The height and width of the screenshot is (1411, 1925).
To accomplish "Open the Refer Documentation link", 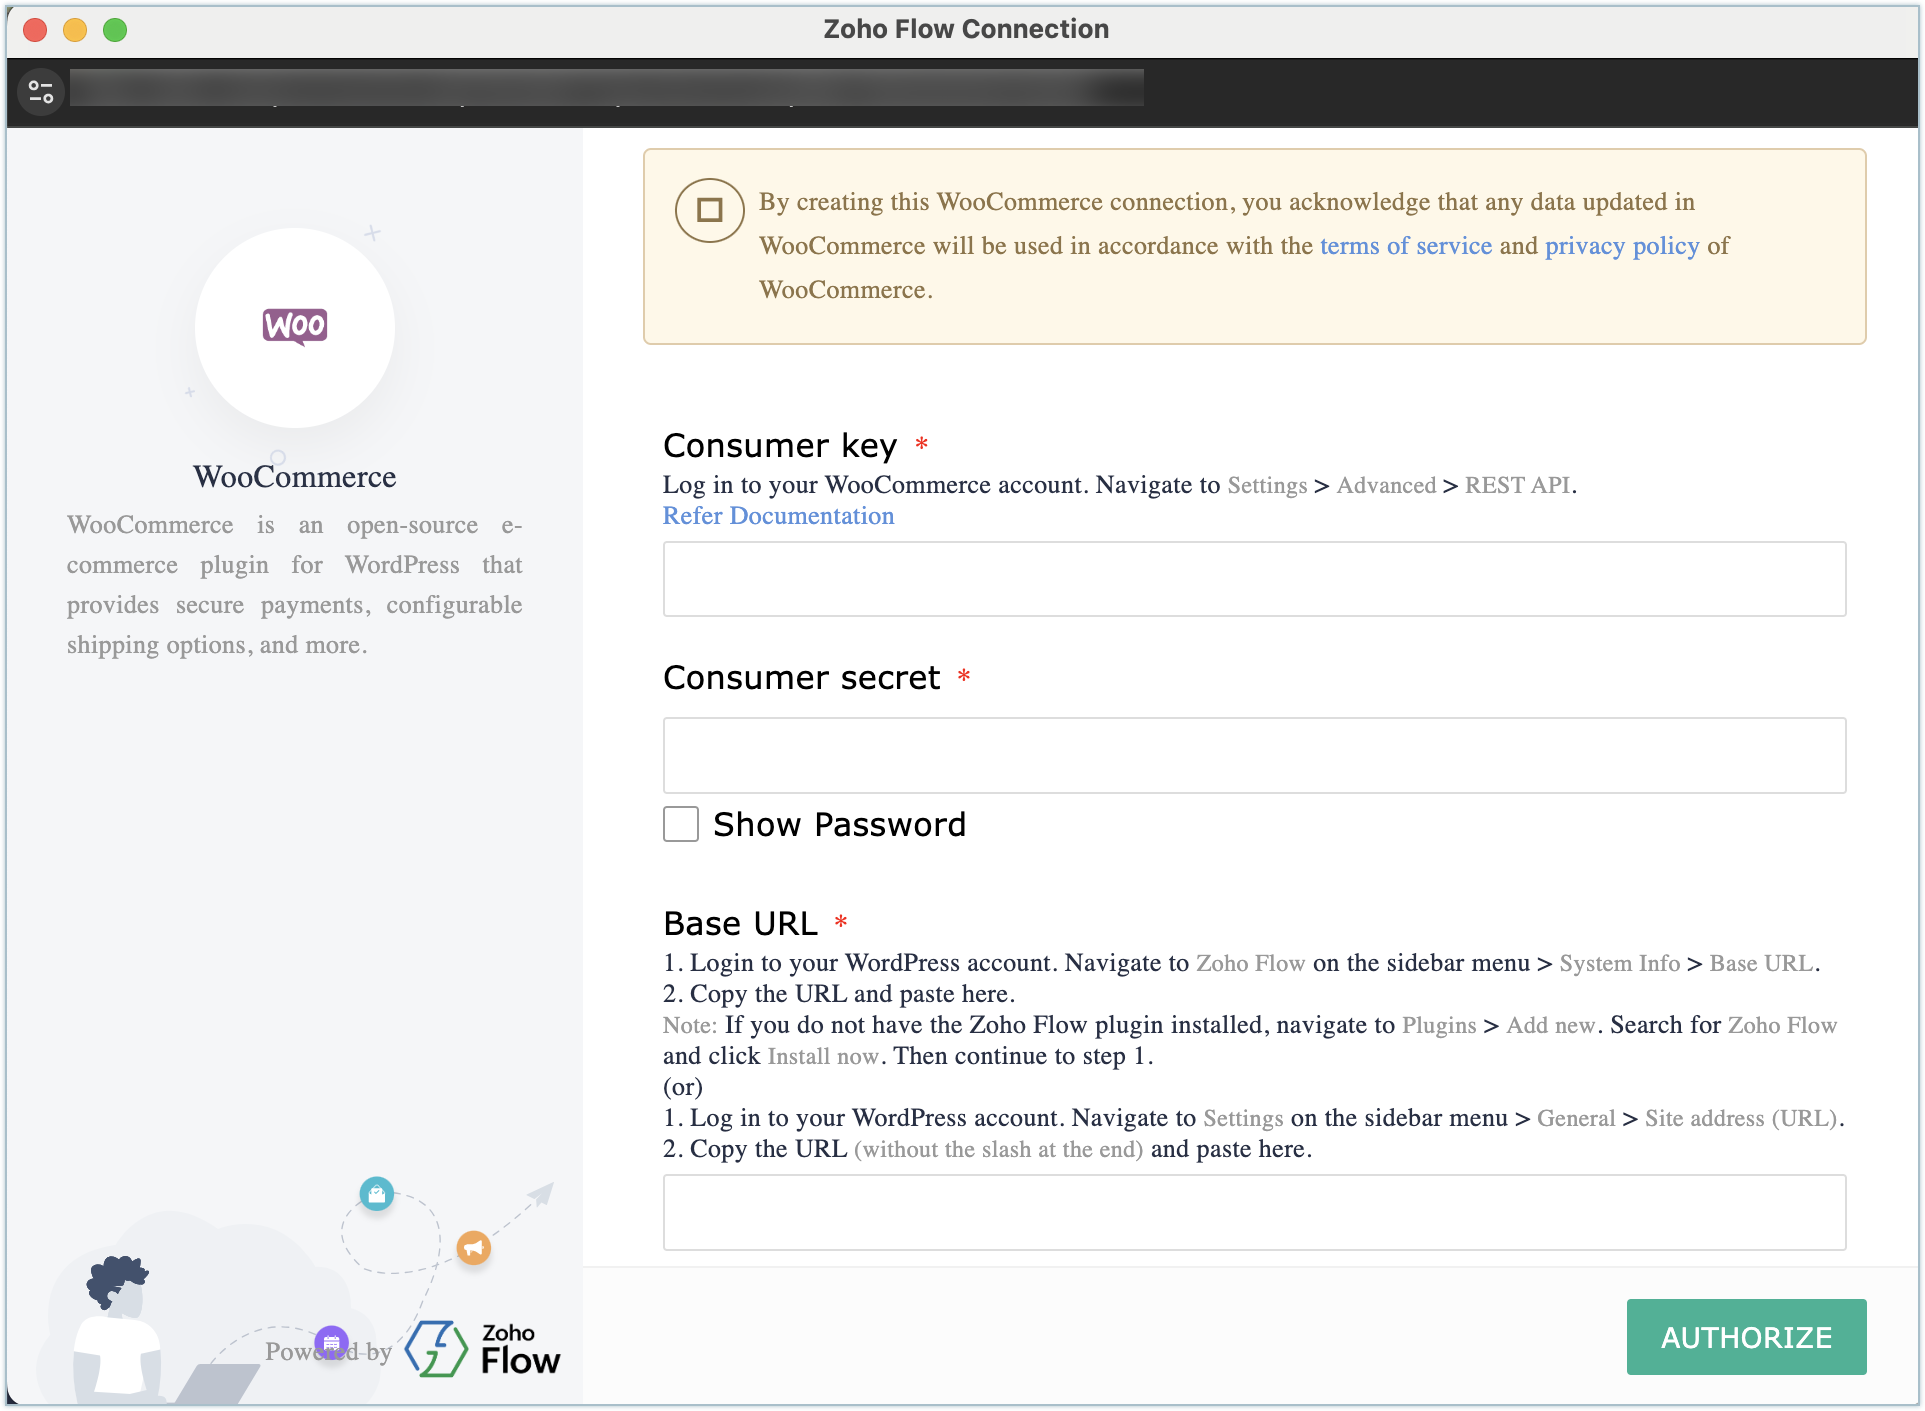I will point(778,516).
